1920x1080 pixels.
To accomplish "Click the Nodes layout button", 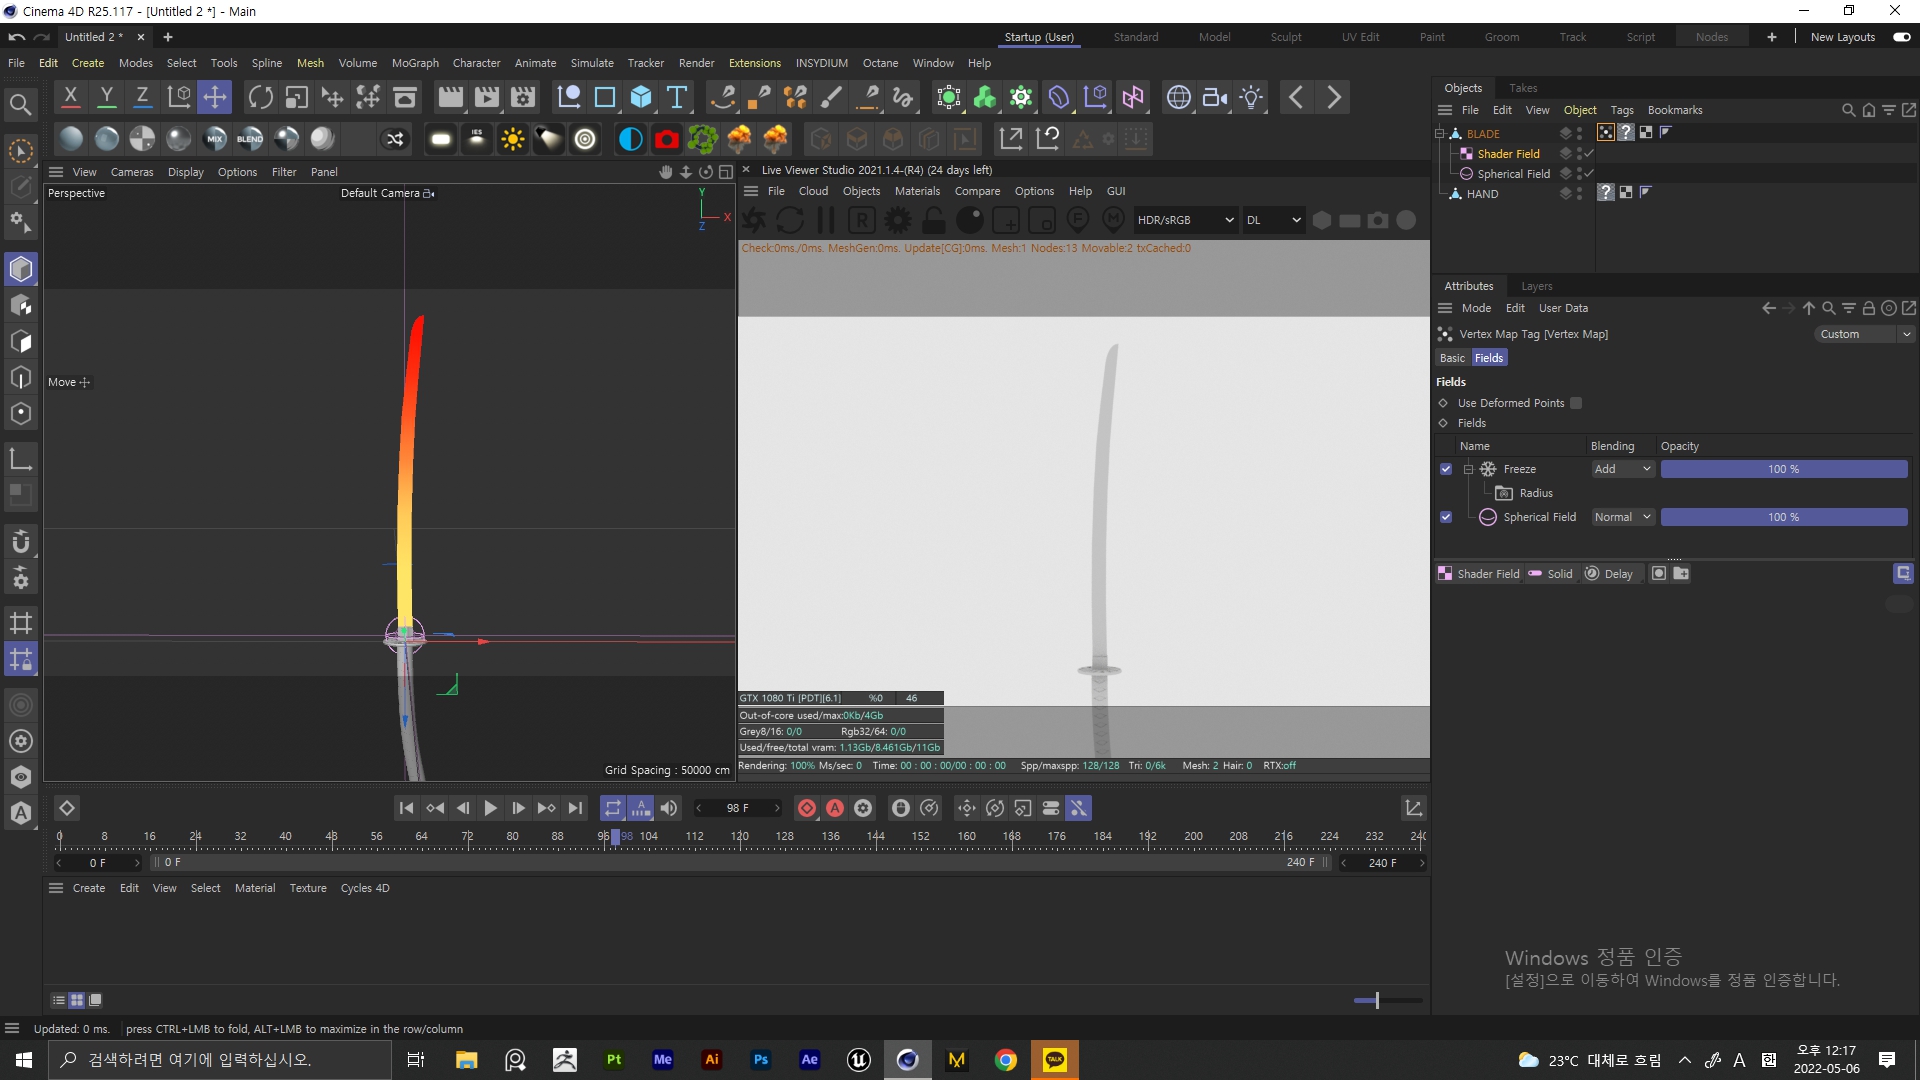I will [1712, 36].
